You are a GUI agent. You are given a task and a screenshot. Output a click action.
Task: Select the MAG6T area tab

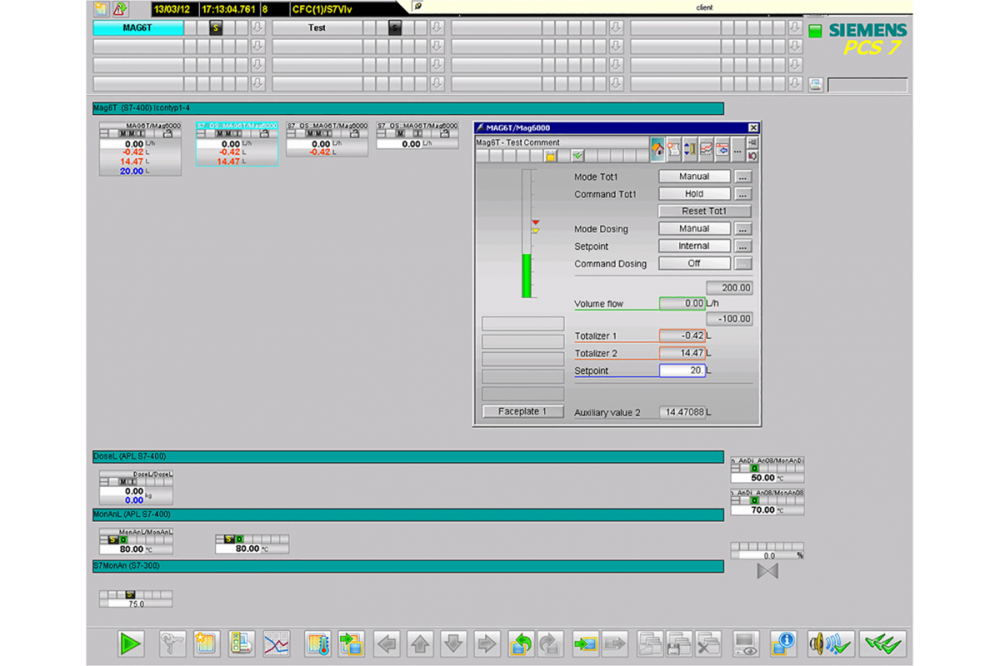coord(138,28)
